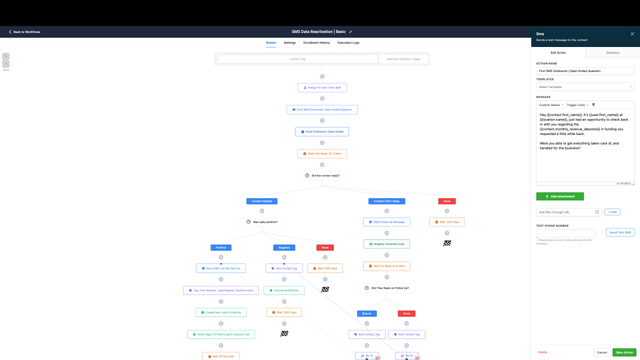Viewport: 640px width, 360px height.
Task: Focus the Test Phone Number field
Action: pyautogui.click(x=566, y=233)
